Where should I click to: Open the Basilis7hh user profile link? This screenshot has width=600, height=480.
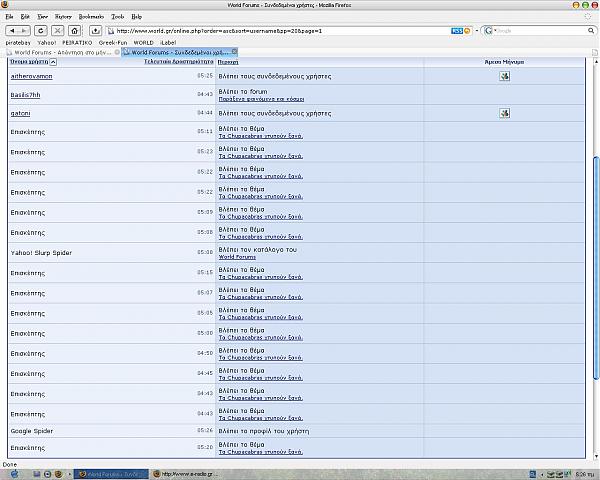coord(26,95)
